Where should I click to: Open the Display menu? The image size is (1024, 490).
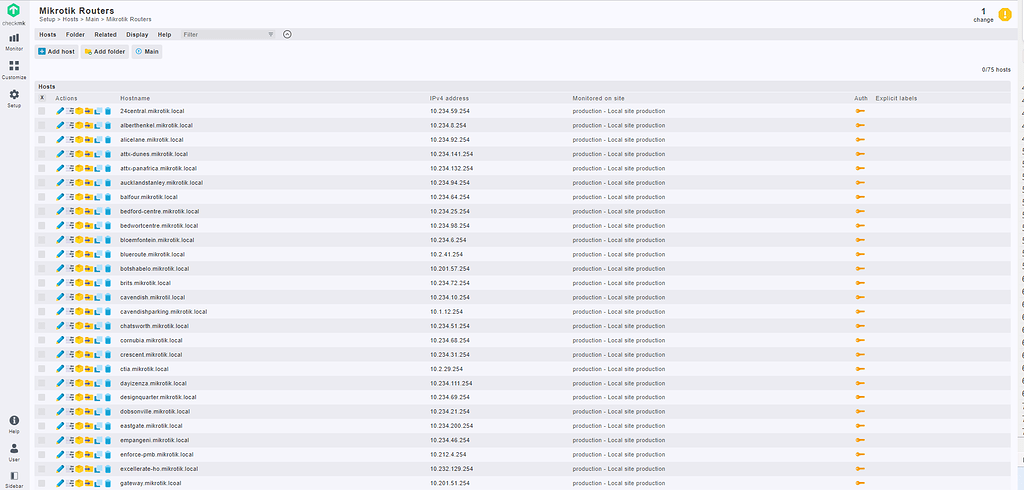pyautogui.click(x=137, y=34)
